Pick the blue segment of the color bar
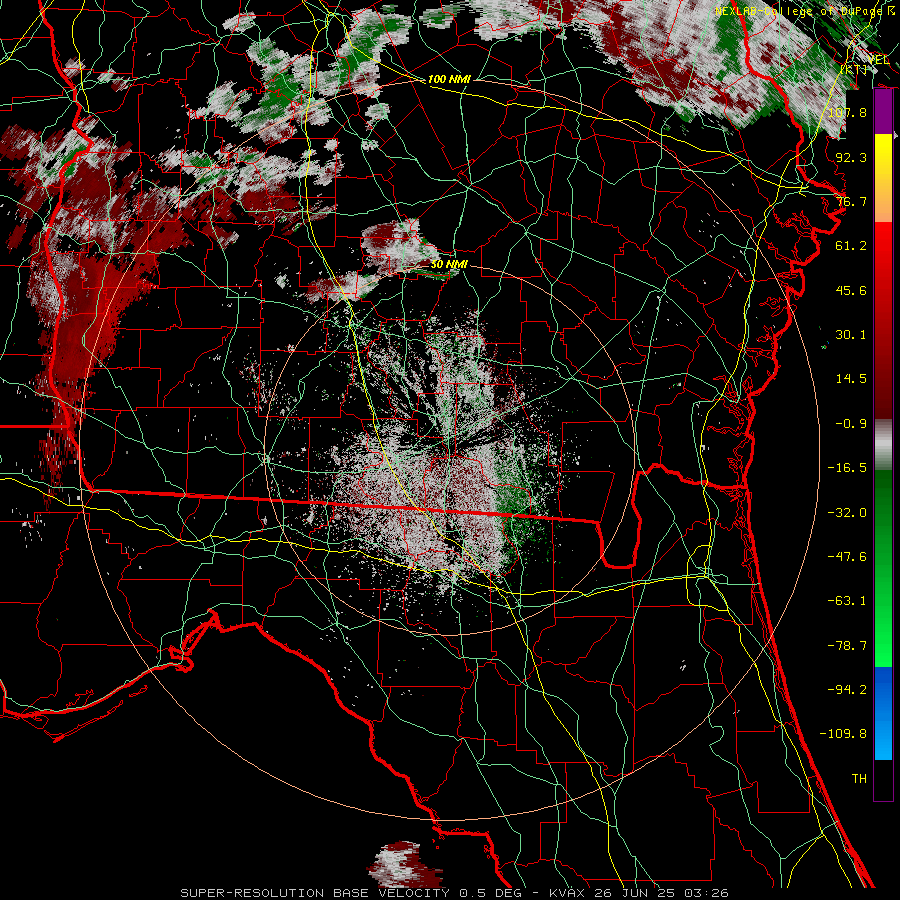This screenshot has height=900, width=900. click(883, 712)
